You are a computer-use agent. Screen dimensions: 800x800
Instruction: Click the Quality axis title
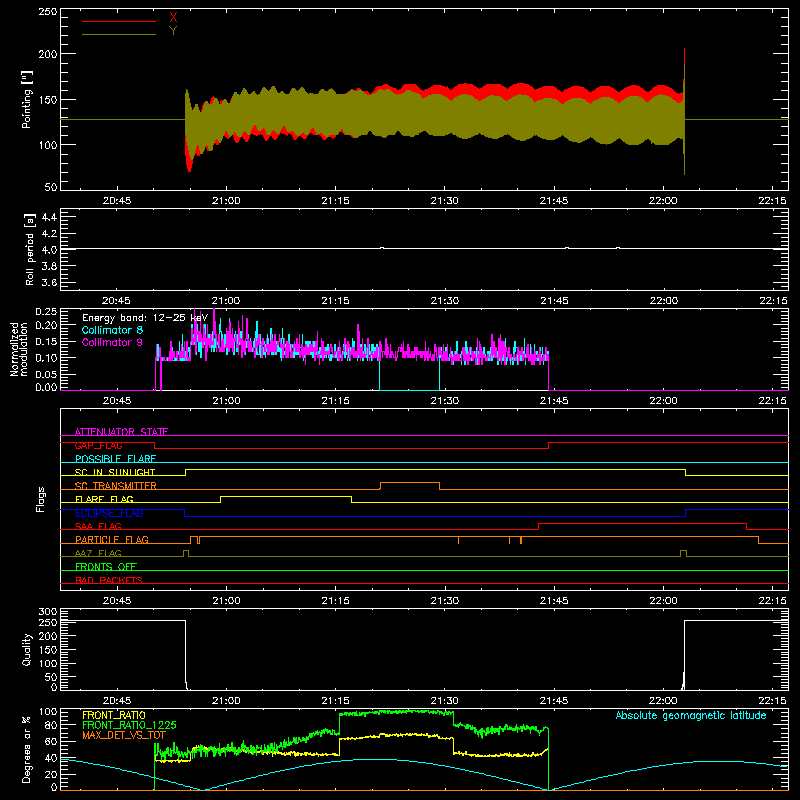pyautogui.click(x=27, y=649)
